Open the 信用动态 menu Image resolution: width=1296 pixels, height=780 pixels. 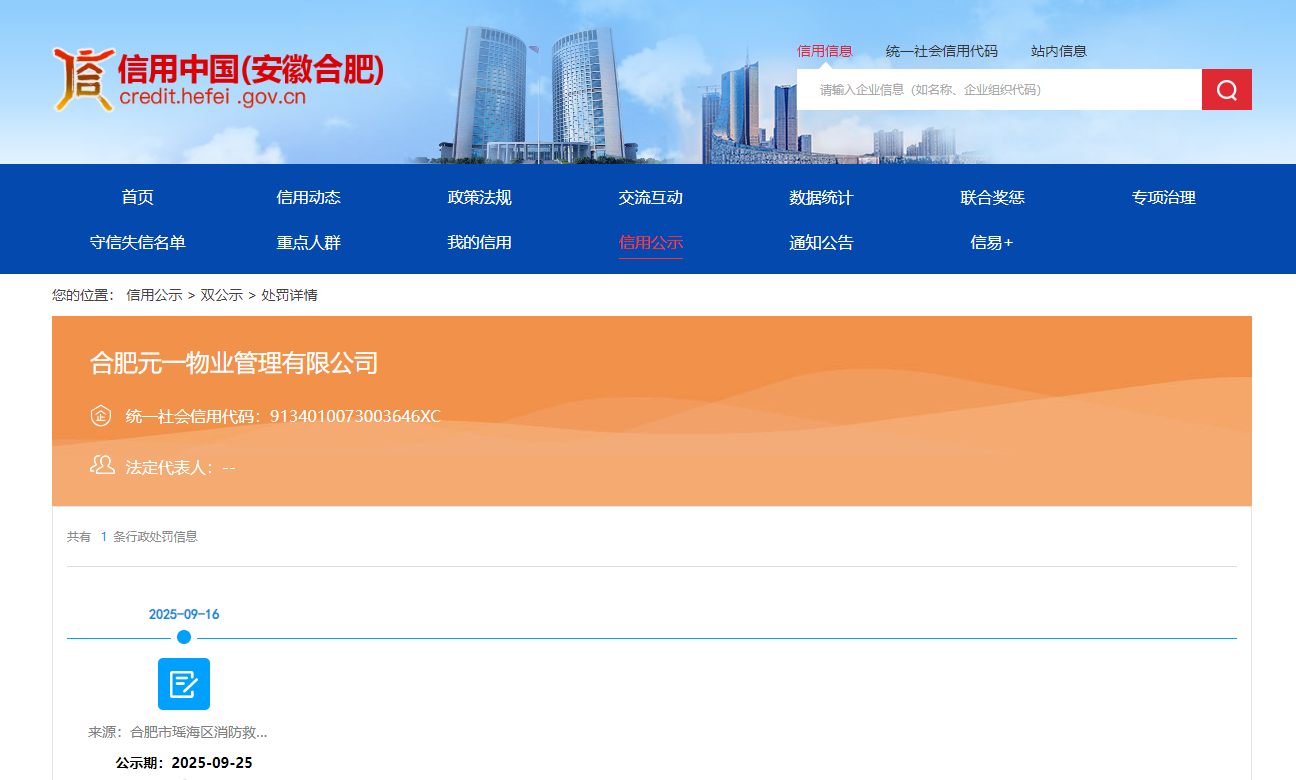pos(309,197)
